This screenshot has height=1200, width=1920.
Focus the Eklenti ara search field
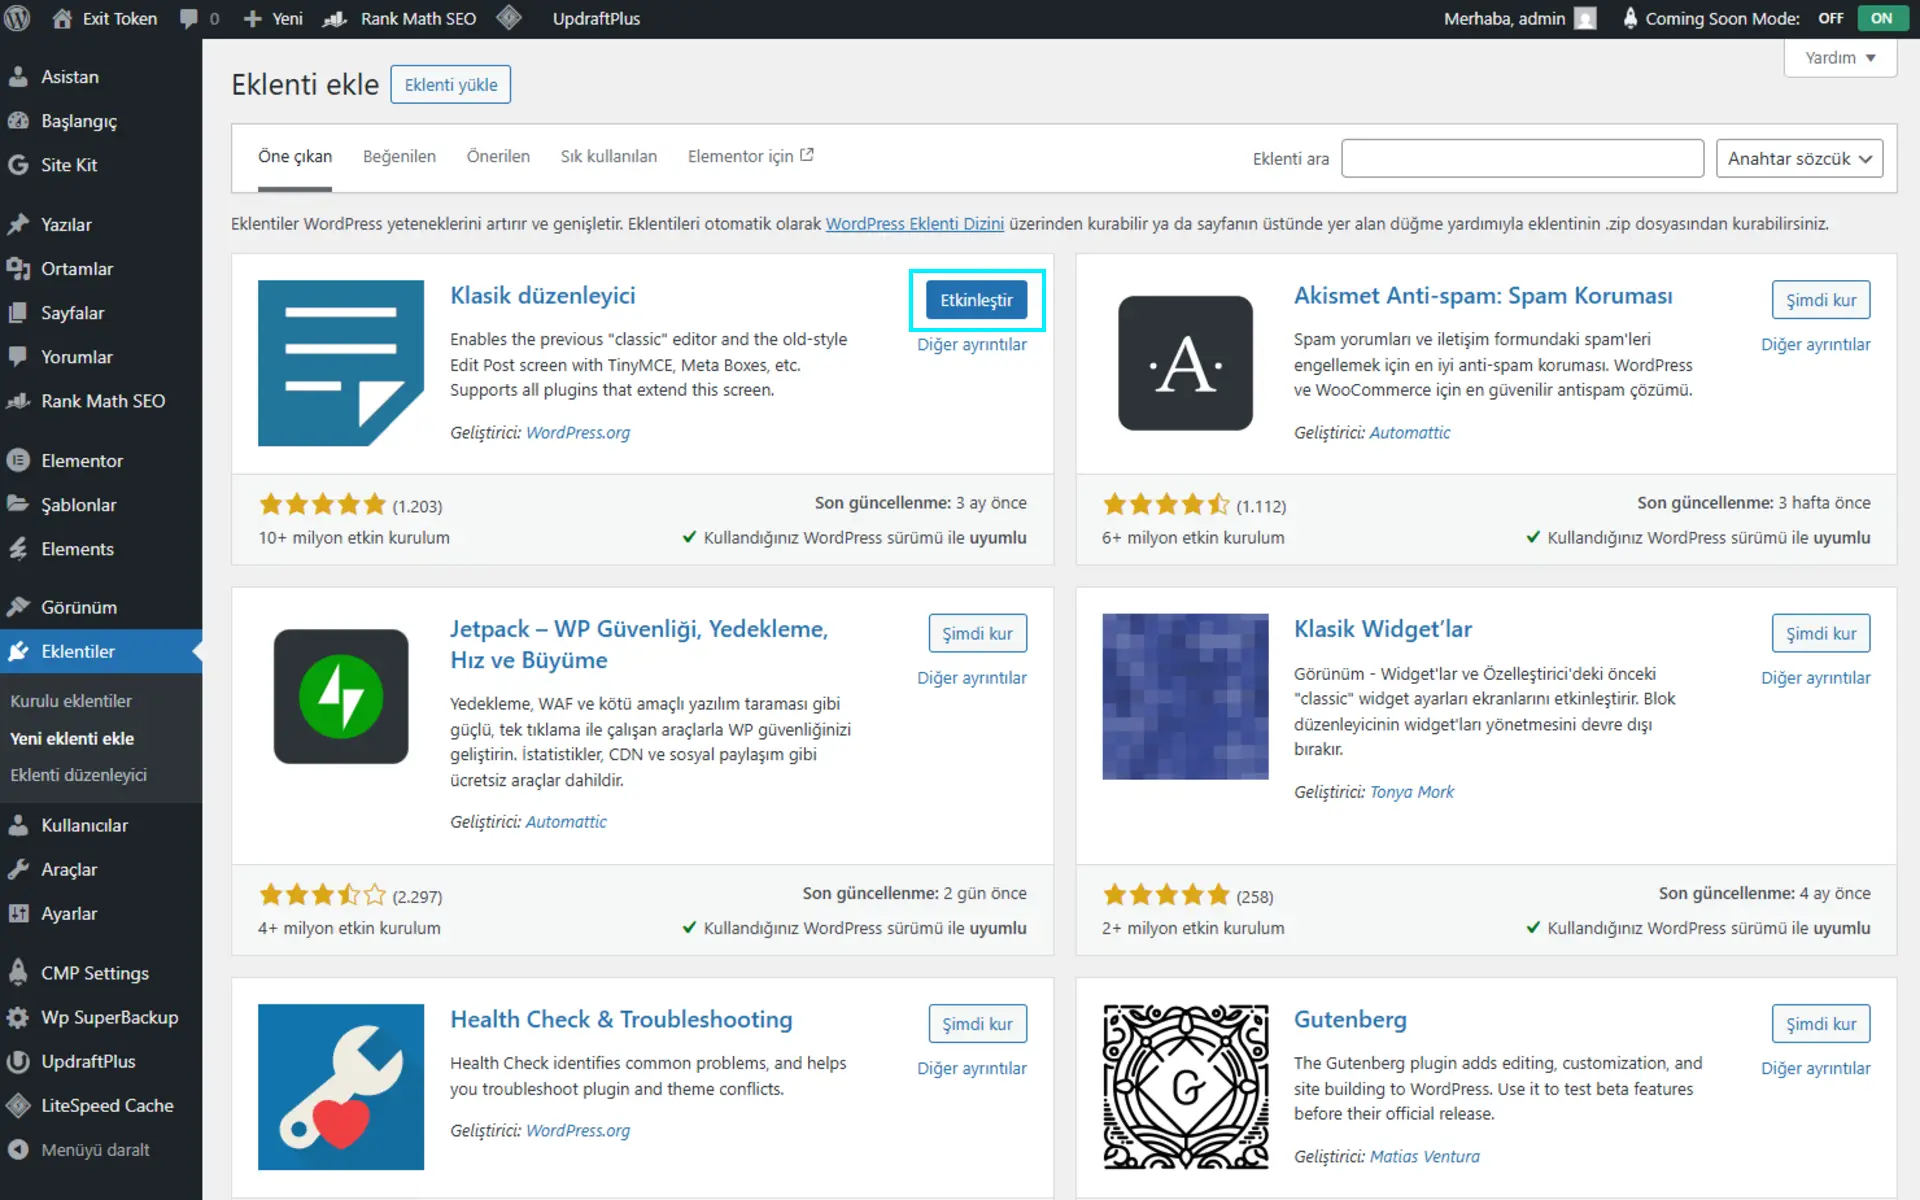1522,158
